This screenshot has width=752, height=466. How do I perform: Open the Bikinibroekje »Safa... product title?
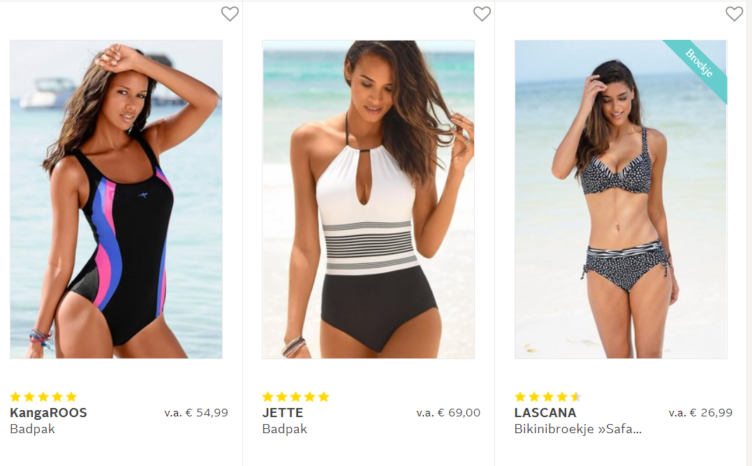tap(577, 429)
